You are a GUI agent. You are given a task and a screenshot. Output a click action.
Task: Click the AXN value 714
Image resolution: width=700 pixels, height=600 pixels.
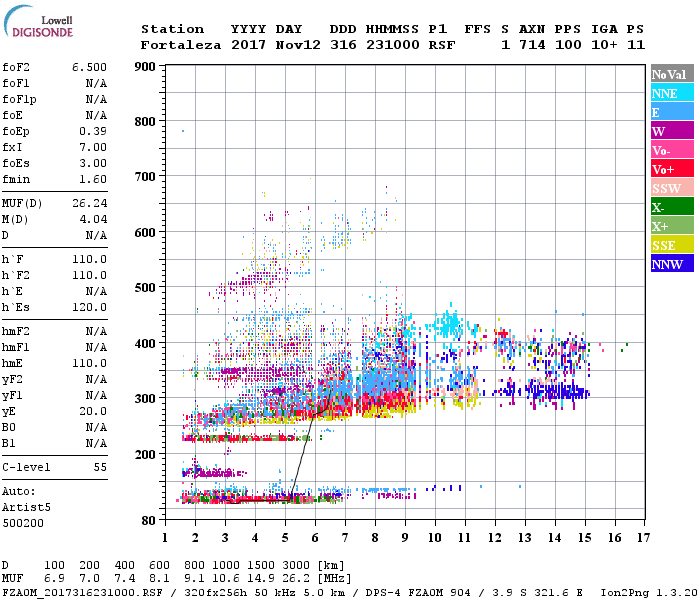coord(532,45)
